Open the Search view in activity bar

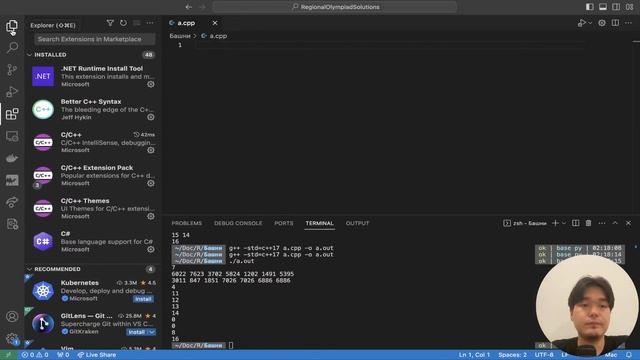click(x=12, y=48)
